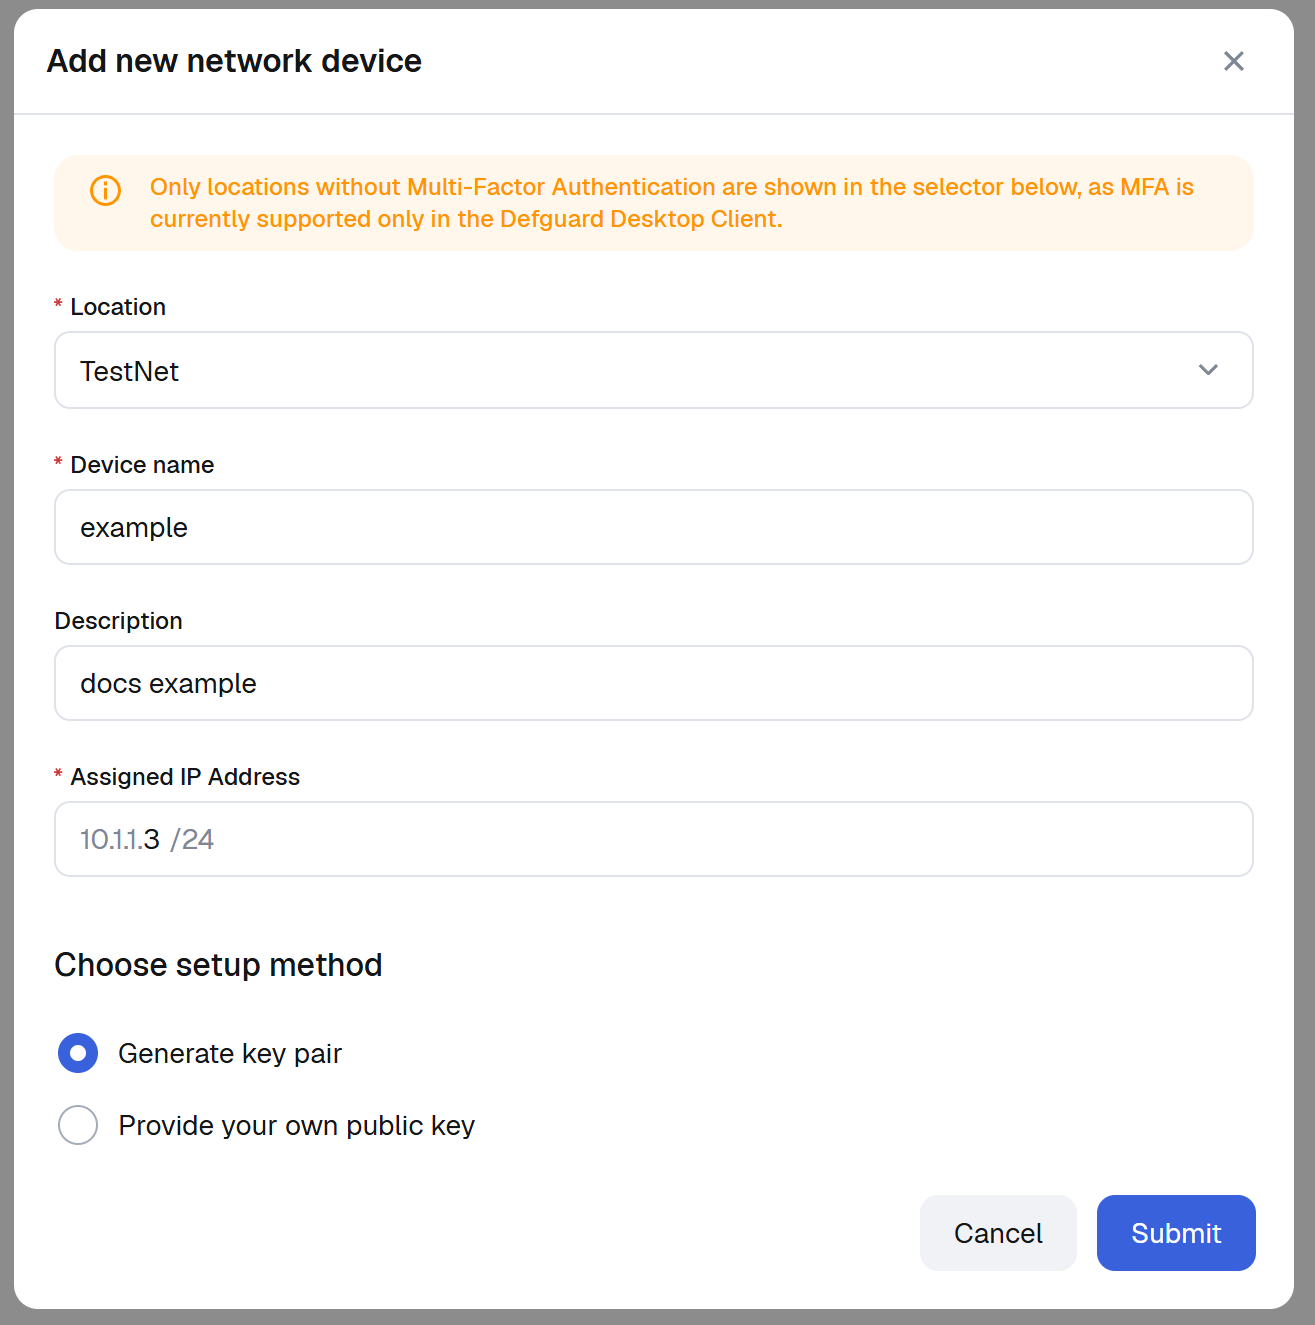Click the orange info icon in the MFA notice
The width and height of the screenshot is (1315, 1325).
pos(105,190)
